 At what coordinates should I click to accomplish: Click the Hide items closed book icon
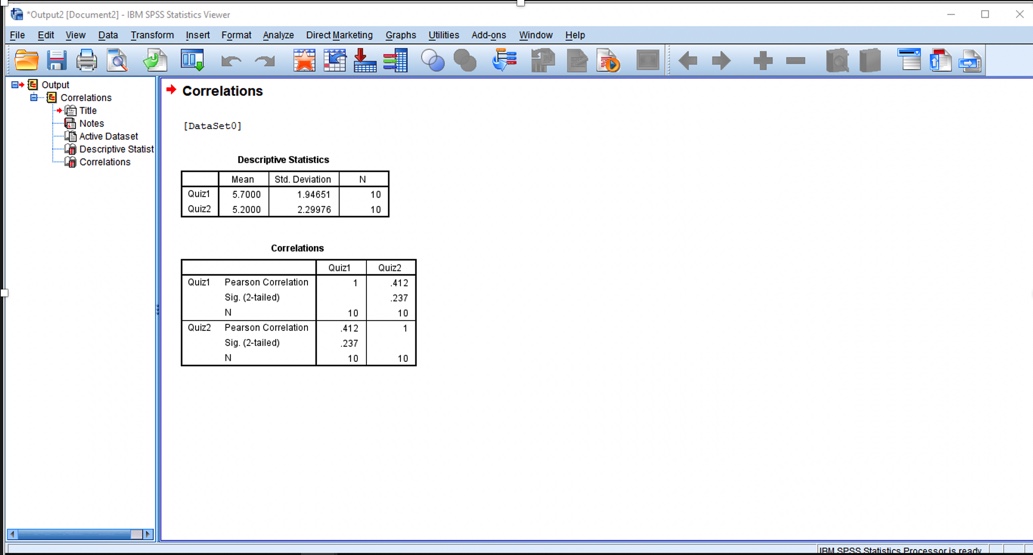(870, 61)
